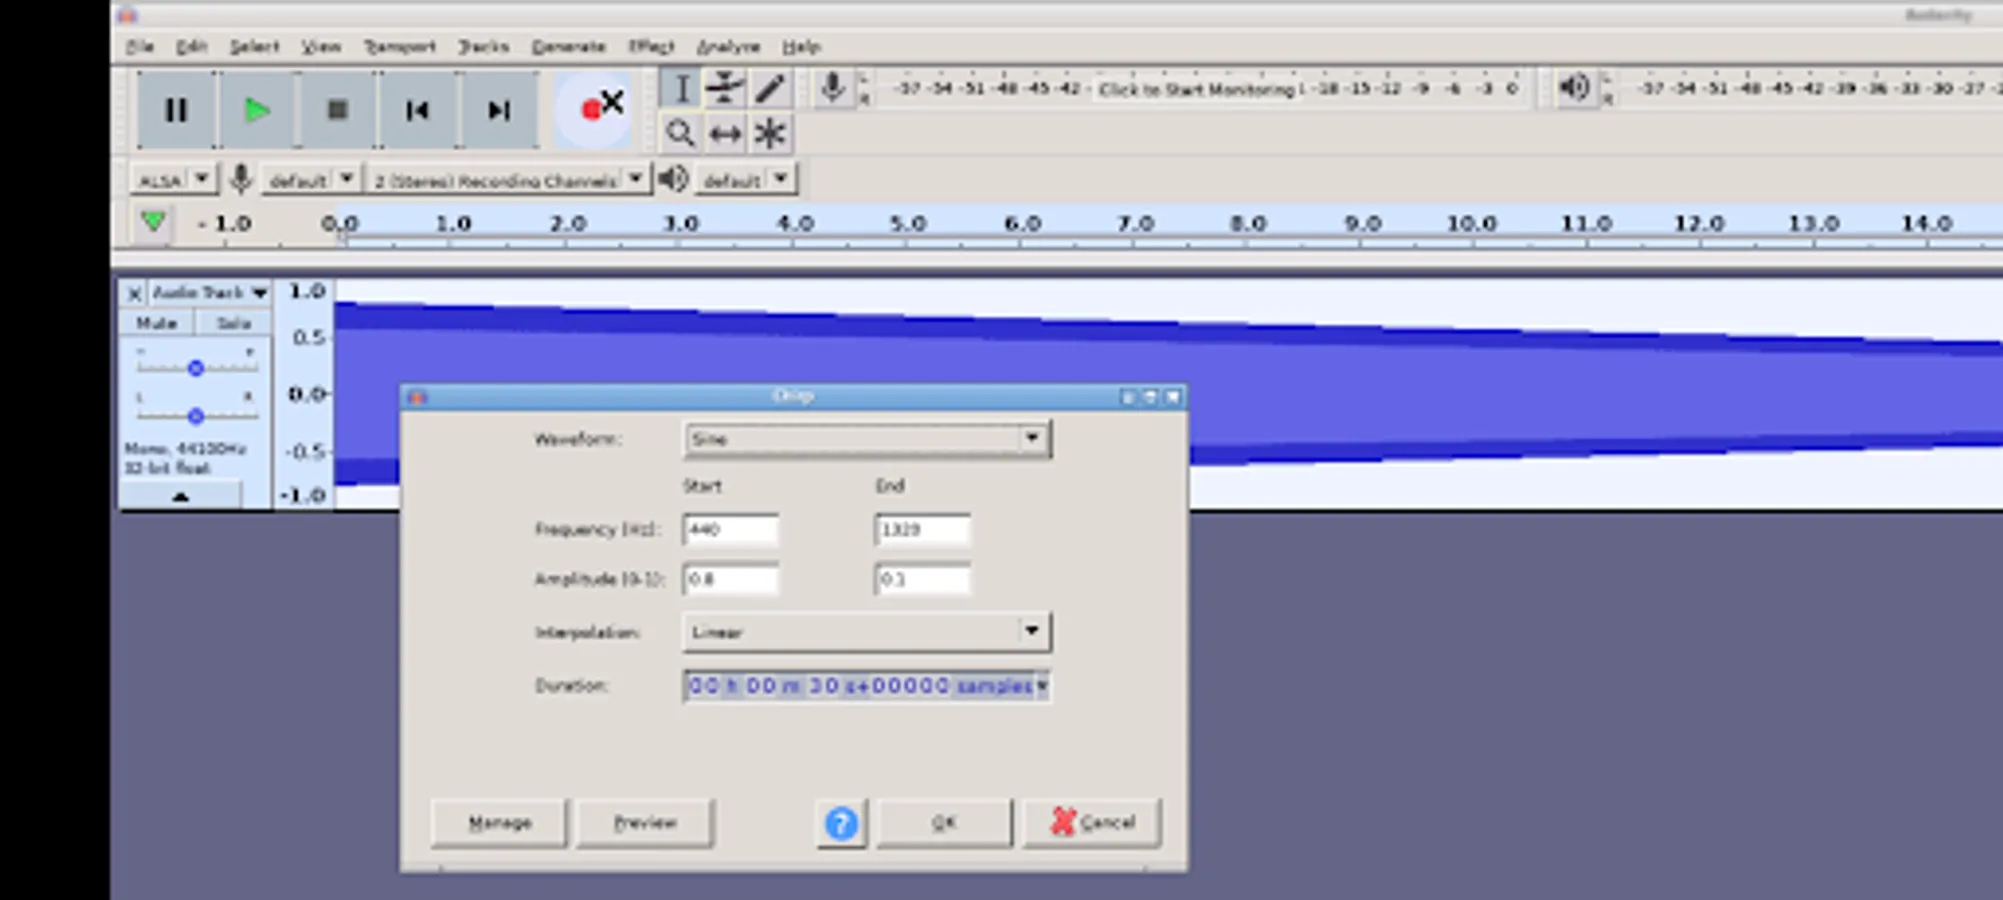
Task: Open the Transport menu
Action: pyautogui.click(x=400, y=46)
